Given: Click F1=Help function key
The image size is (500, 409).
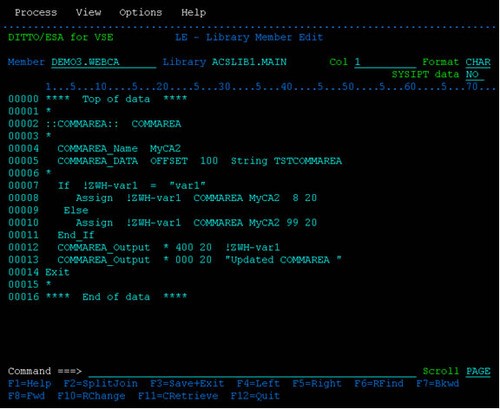Looking at the screenshot, I should [x=30, y=384].
